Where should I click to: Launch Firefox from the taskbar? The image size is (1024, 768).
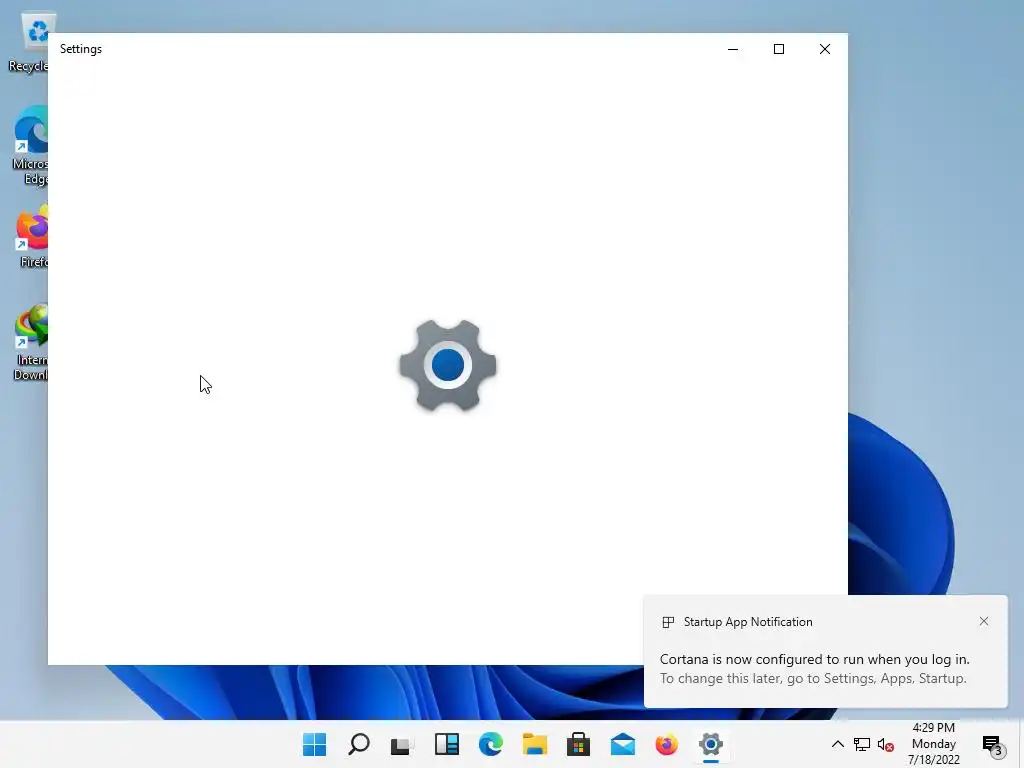coord(667,744)
